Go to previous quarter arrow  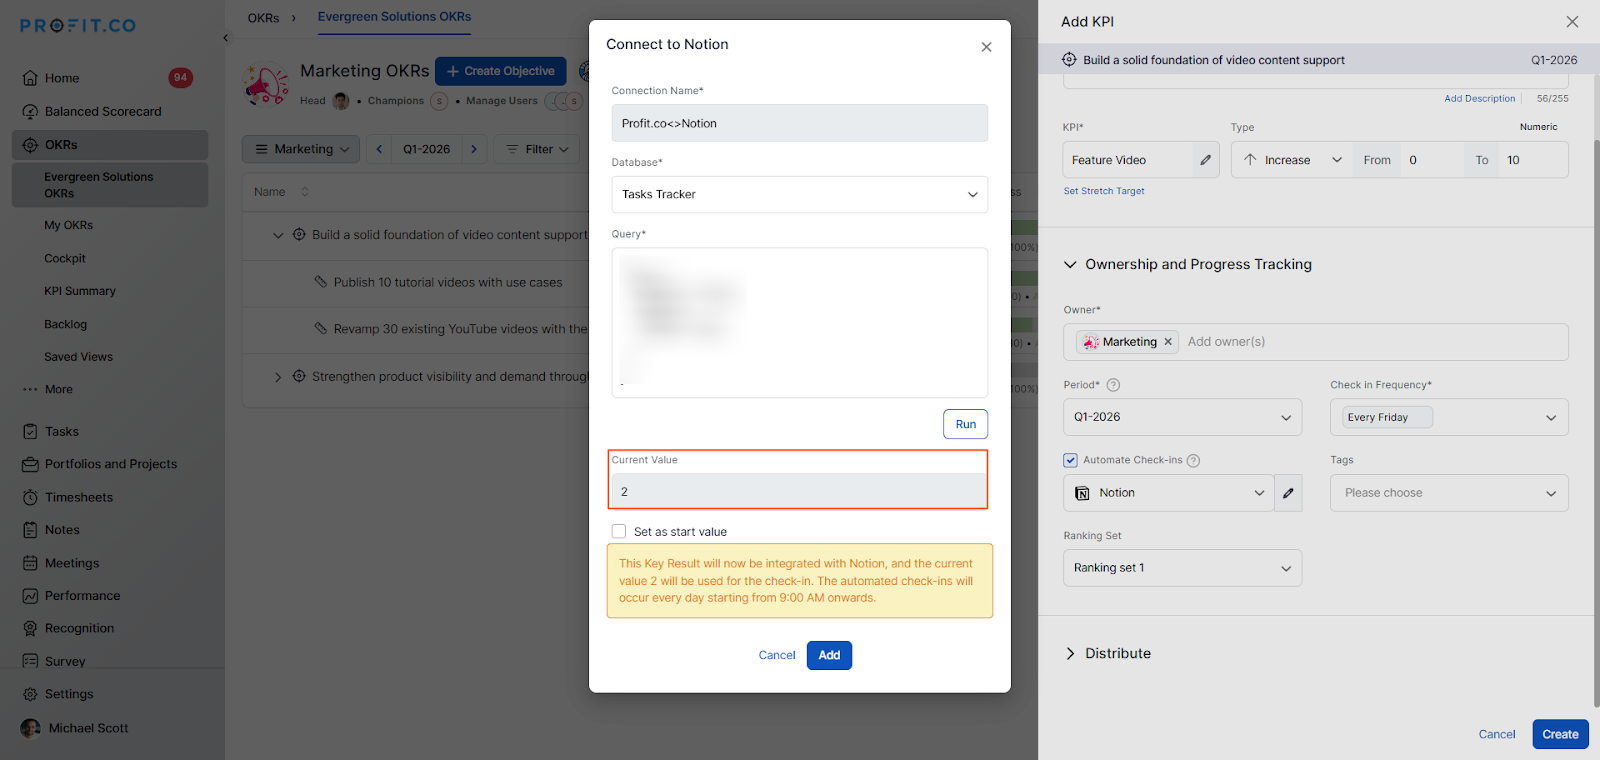(x=379, y=149)
